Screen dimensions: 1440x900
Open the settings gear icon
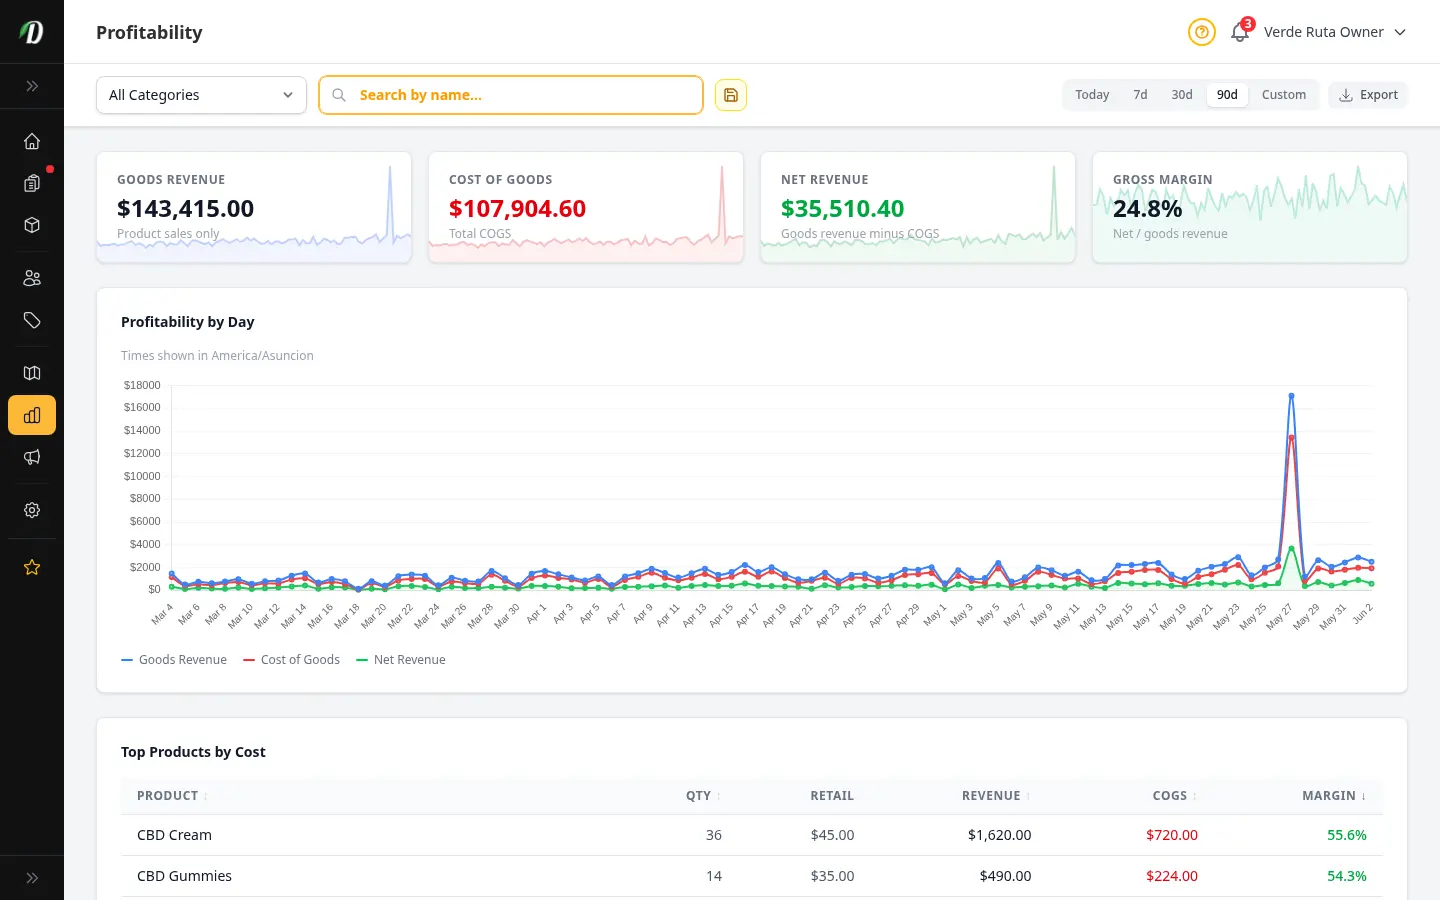point(32,510)
